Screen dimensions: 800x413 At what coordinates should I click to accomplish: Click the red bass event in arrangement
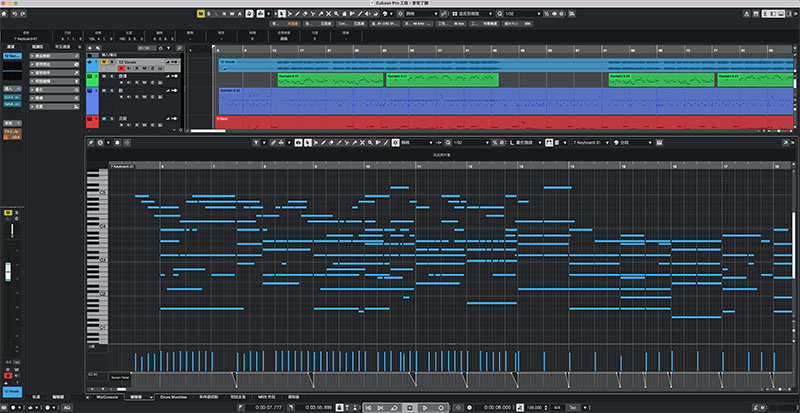point(504,122)
